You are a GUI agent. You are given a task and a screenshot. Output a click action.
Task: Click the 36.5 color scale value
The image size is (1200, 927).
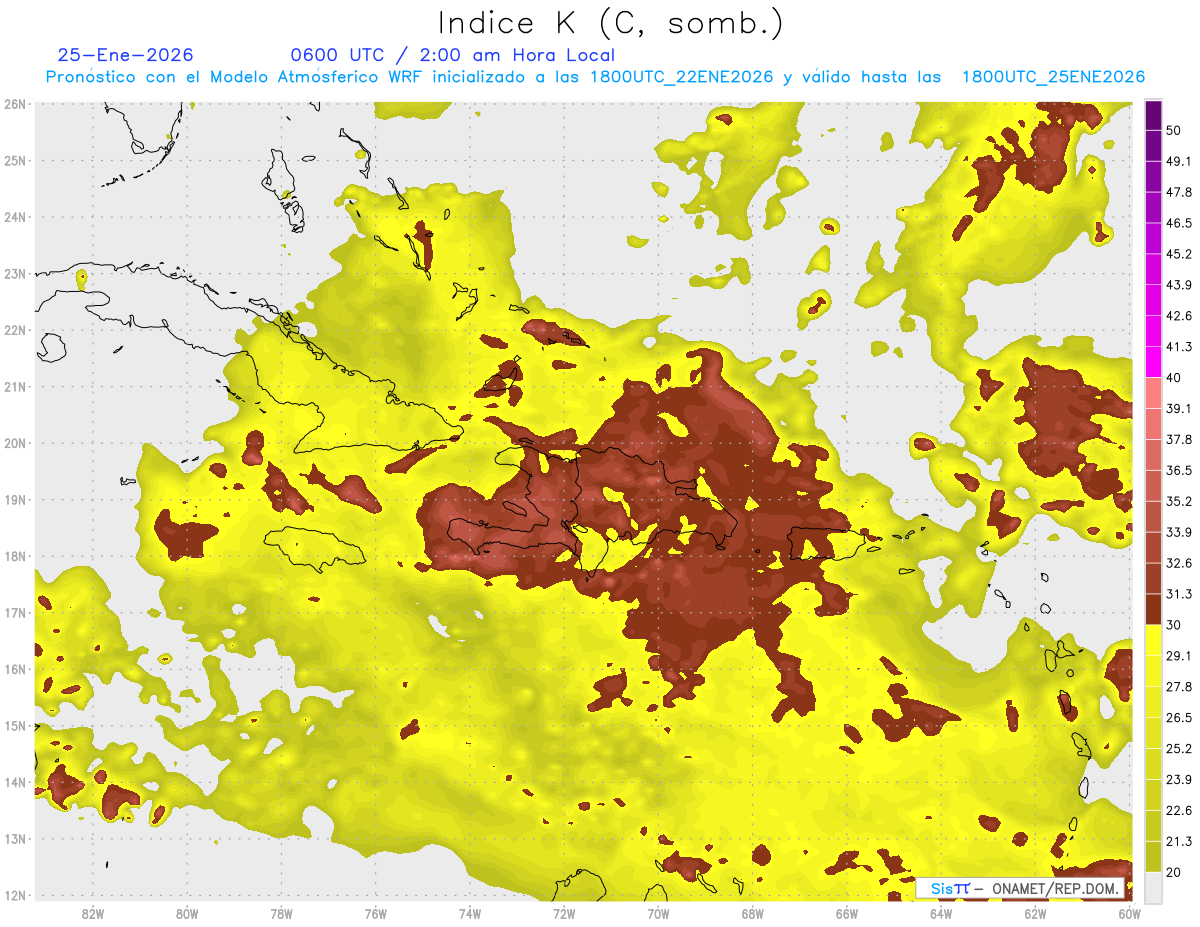tap(1178, 470)
